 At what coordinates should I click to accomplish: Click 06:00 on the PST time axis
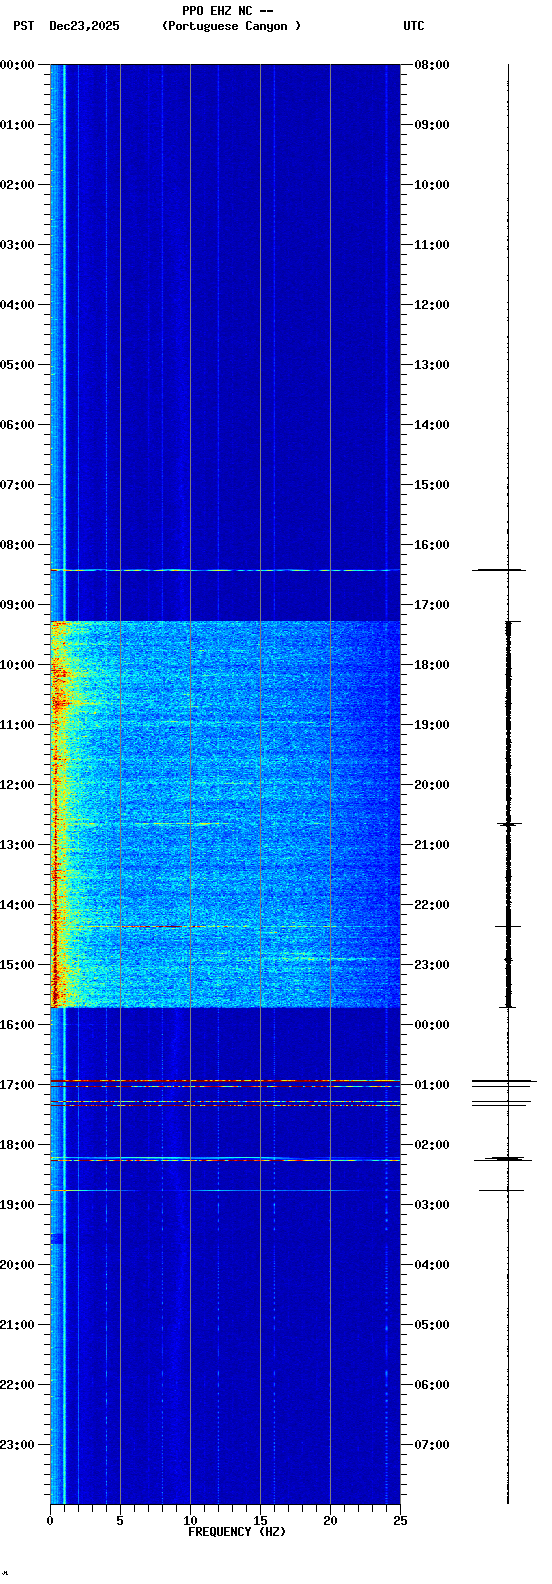[x=18, y=425]
